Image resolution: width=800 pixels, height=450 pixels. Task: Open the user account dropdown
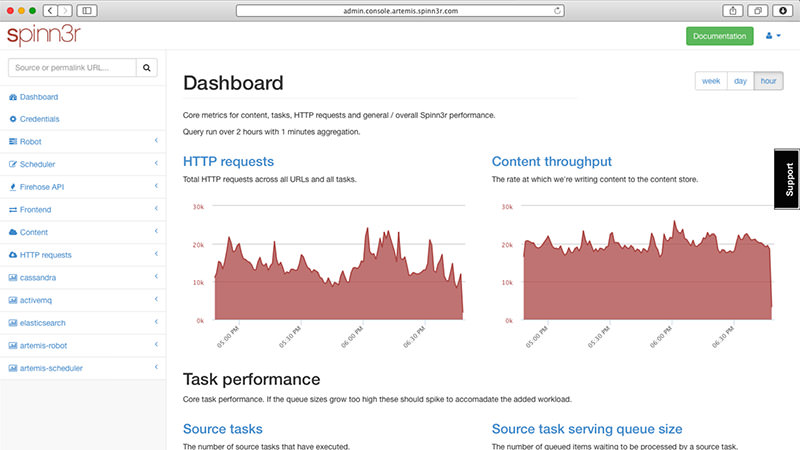772,36
